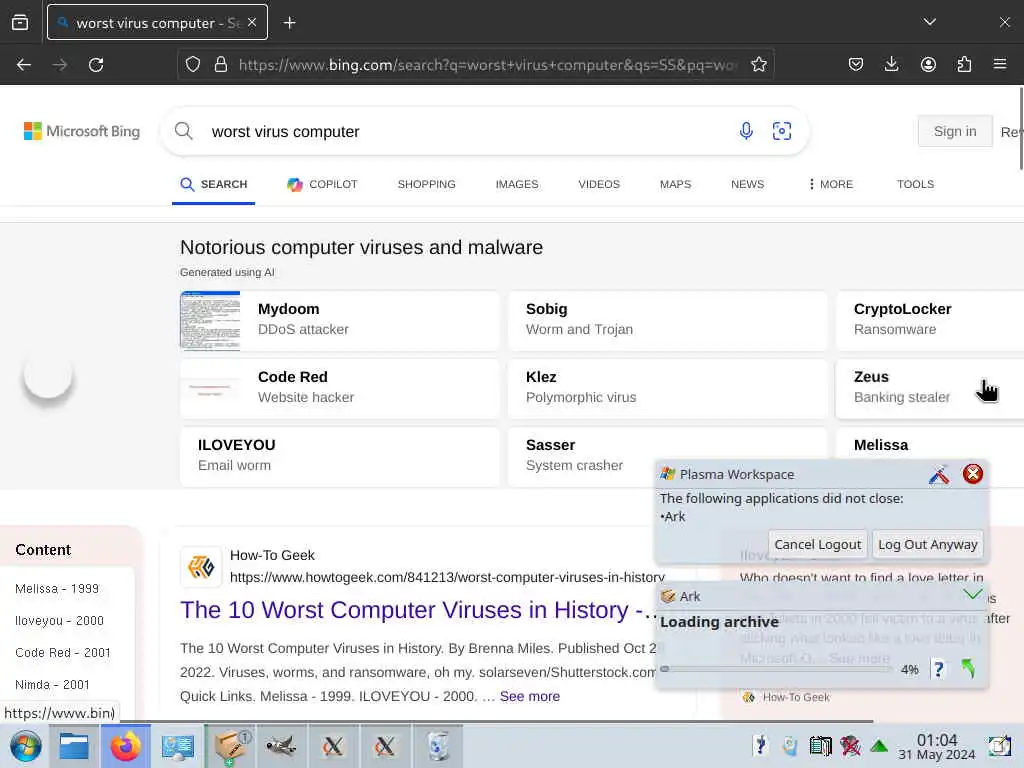Bookmark this page with the star
Image resolution: width=1024 pixels, height=768 pixels.
[759, 65]
